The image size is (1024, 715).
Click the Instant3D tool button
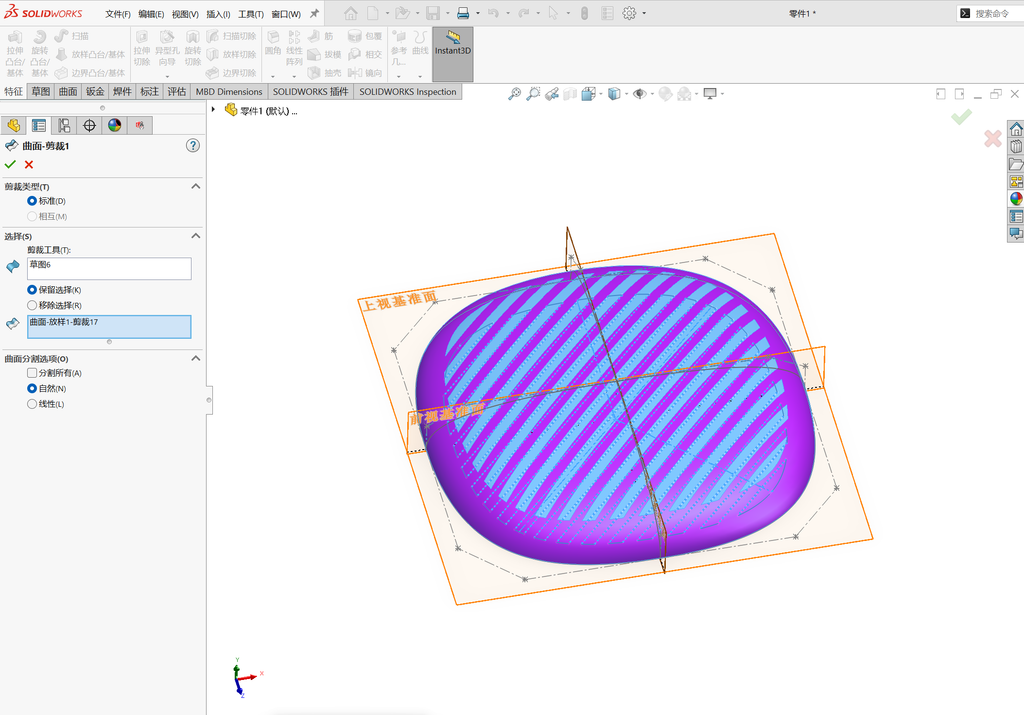point(453,54)
